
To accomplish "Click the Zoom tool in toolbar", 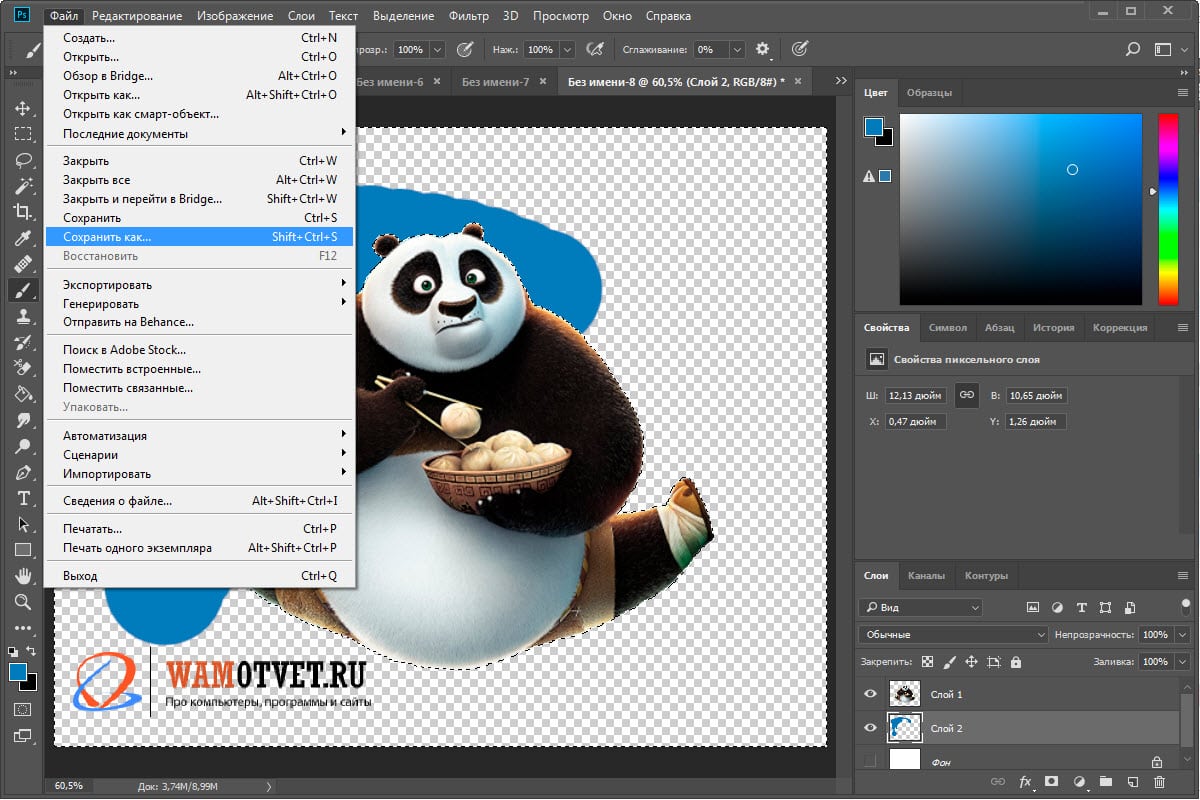I will 22,601.
